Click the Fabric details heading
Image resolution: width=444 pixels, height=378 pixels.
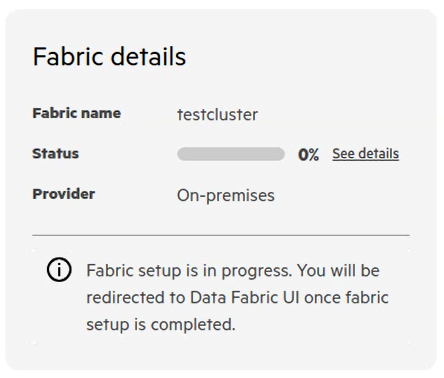coord(109,56)
